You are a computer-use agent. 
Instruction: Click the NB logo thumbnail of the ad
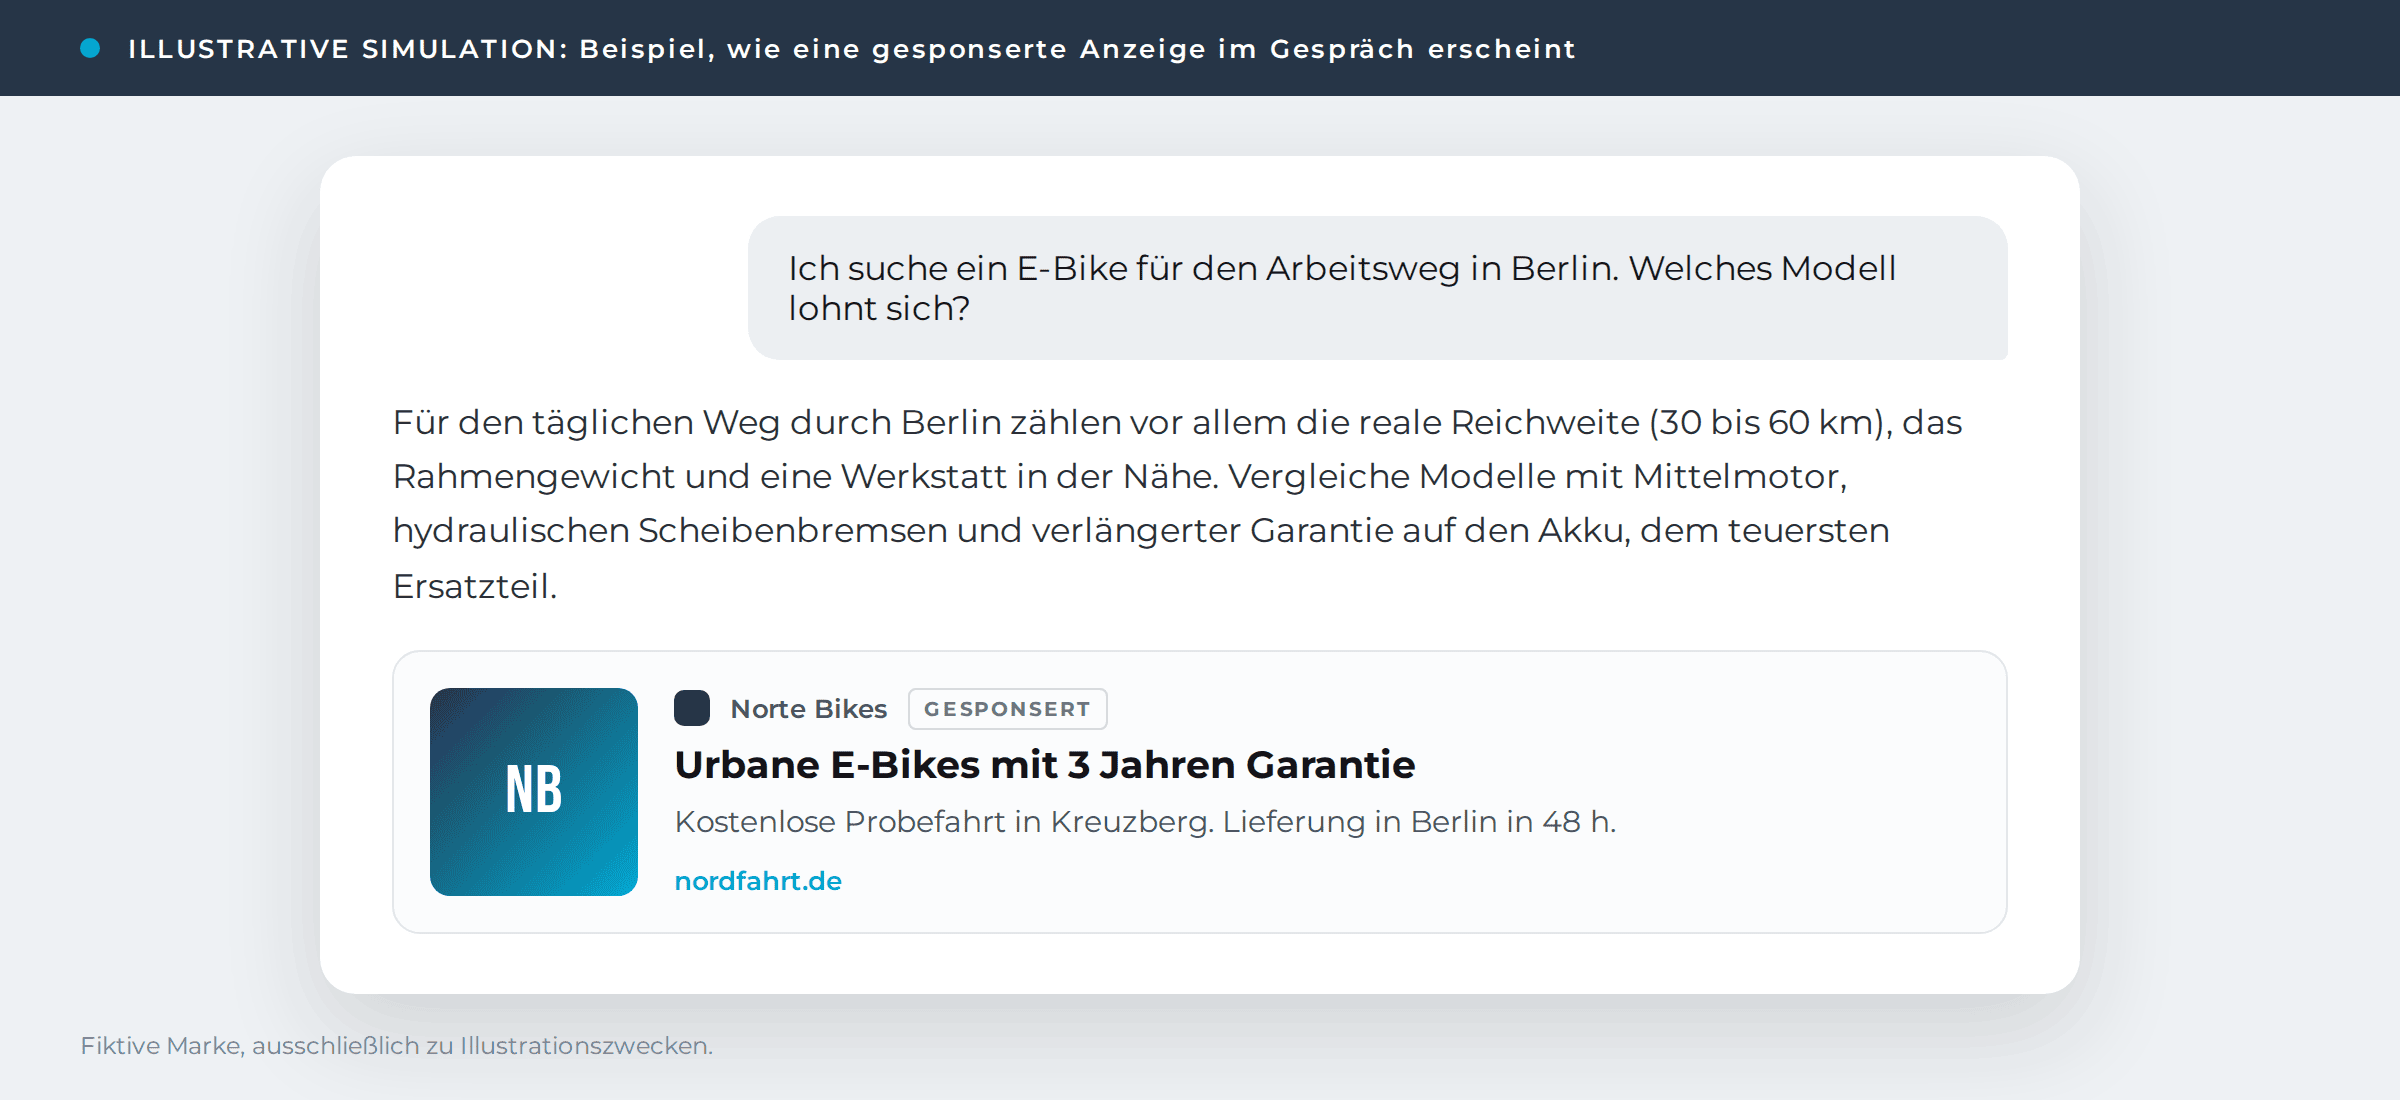click(534, 792)
